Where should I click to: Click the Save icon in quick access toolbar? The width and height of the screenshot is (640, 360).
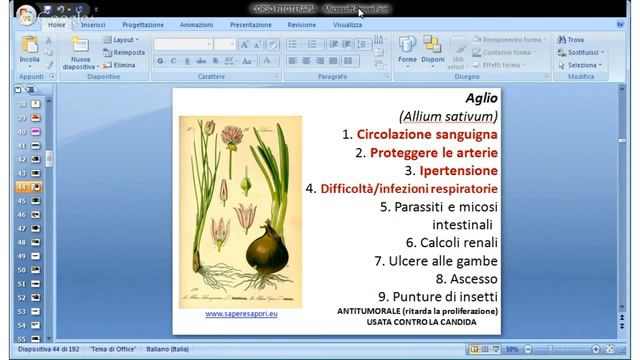pos(47,9)
